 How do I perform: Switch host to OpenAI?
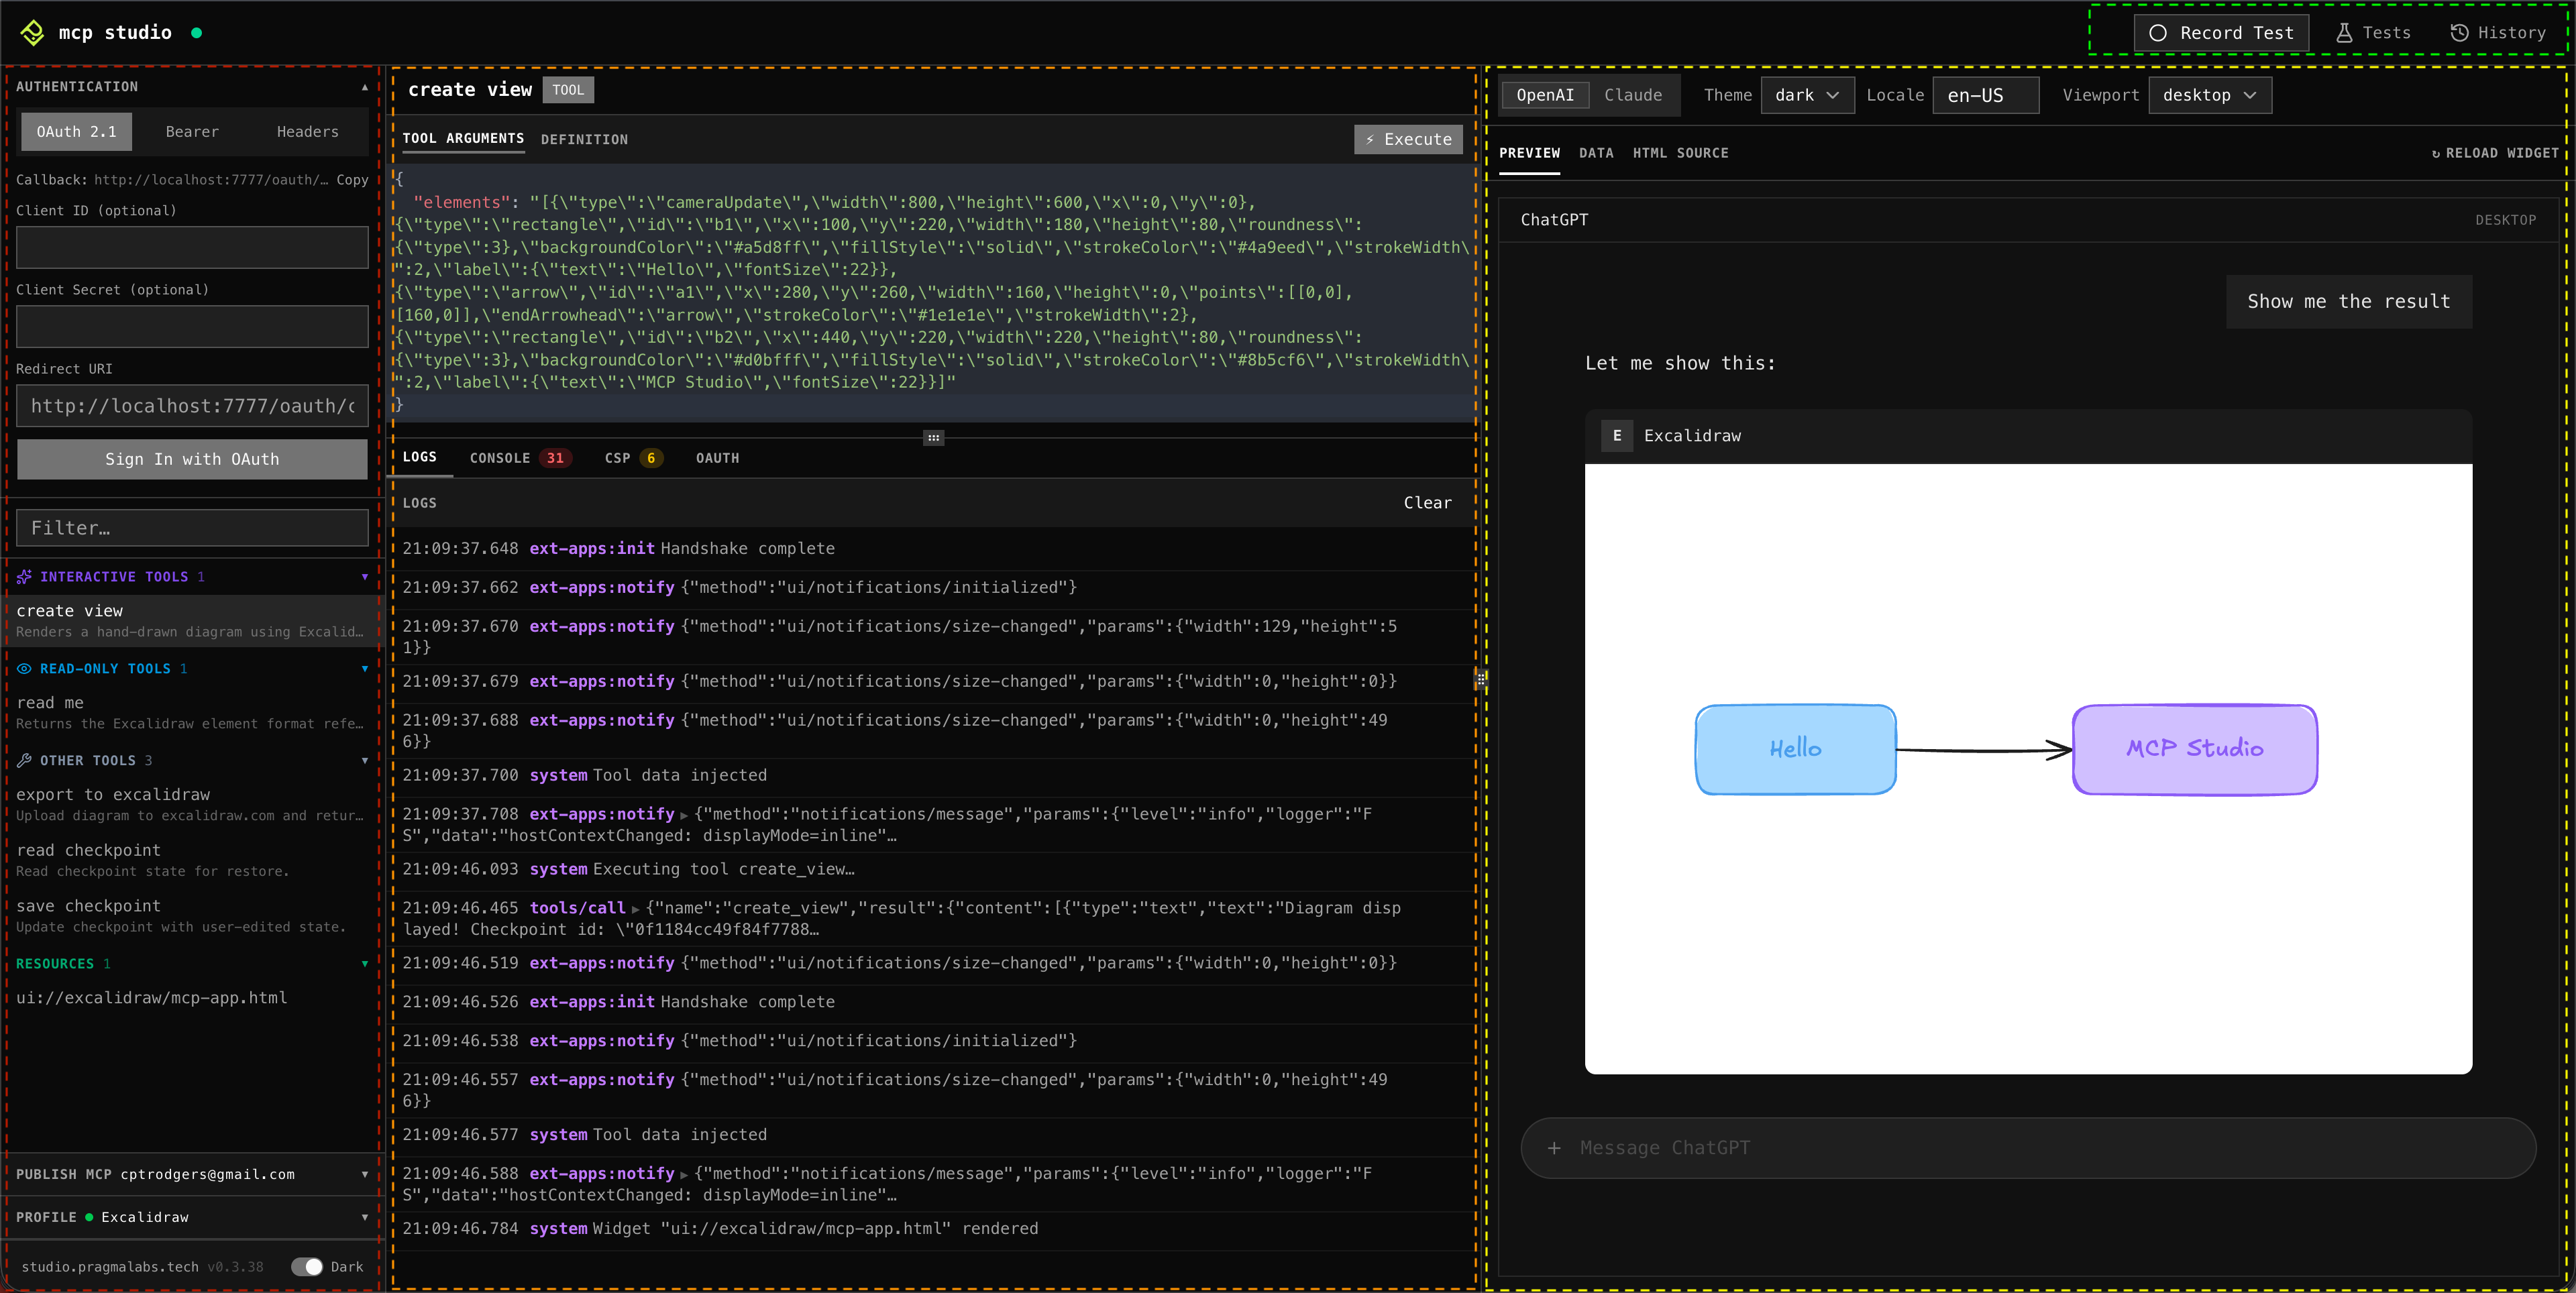(x=1545, y=95)
